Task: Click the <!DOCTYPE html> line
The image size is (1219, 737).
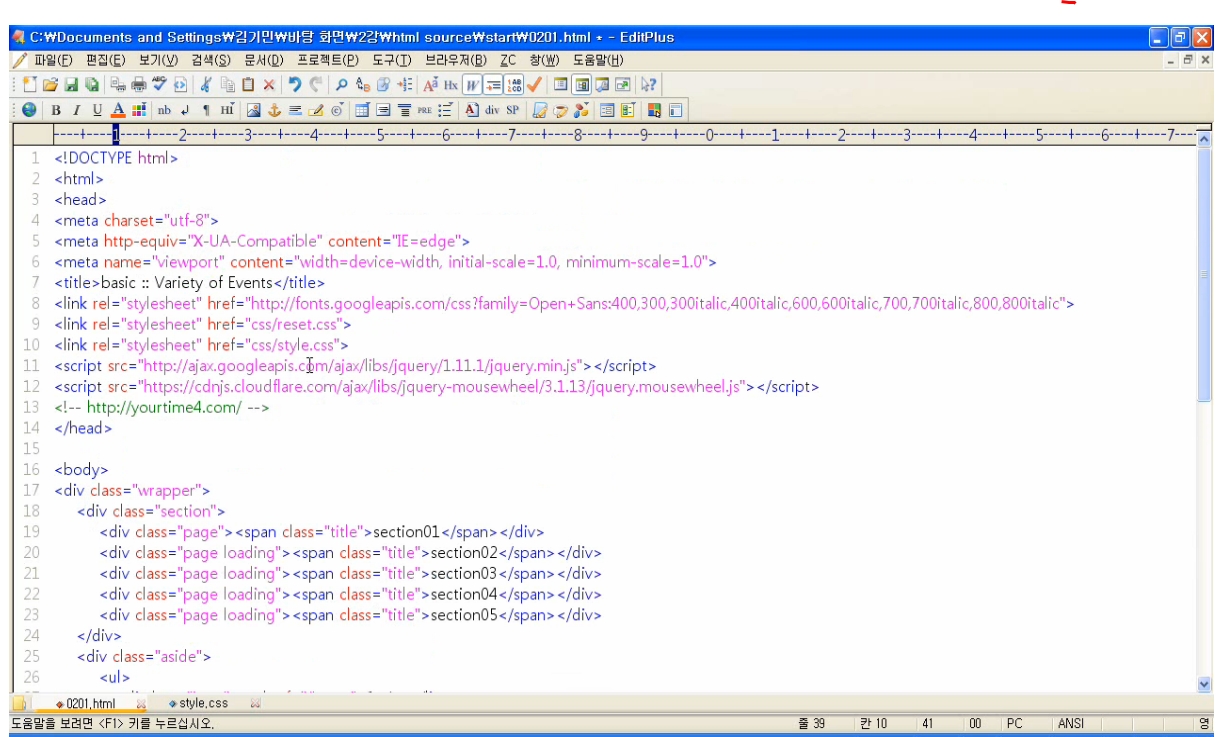Action: pos(116,158)
